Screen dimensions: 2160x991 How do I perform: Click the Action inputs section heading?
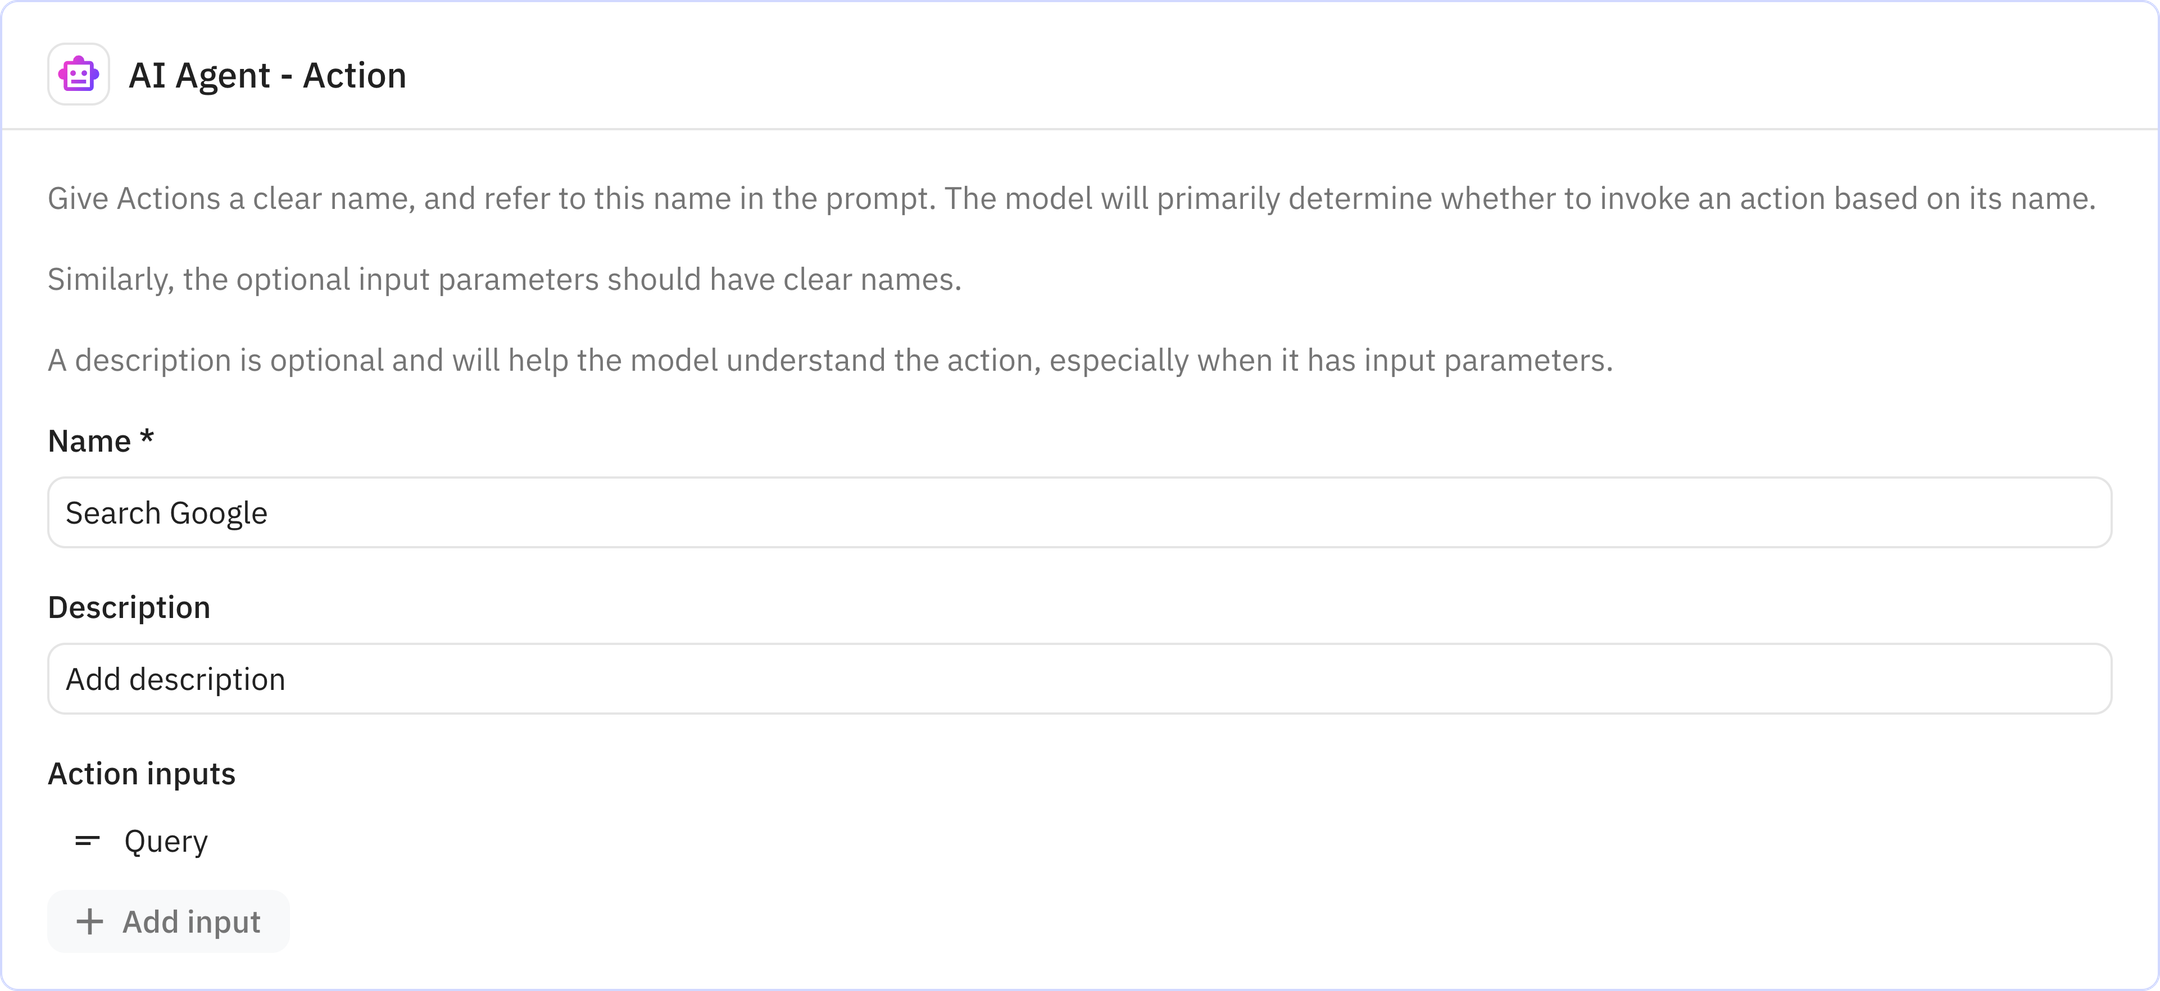142,774
